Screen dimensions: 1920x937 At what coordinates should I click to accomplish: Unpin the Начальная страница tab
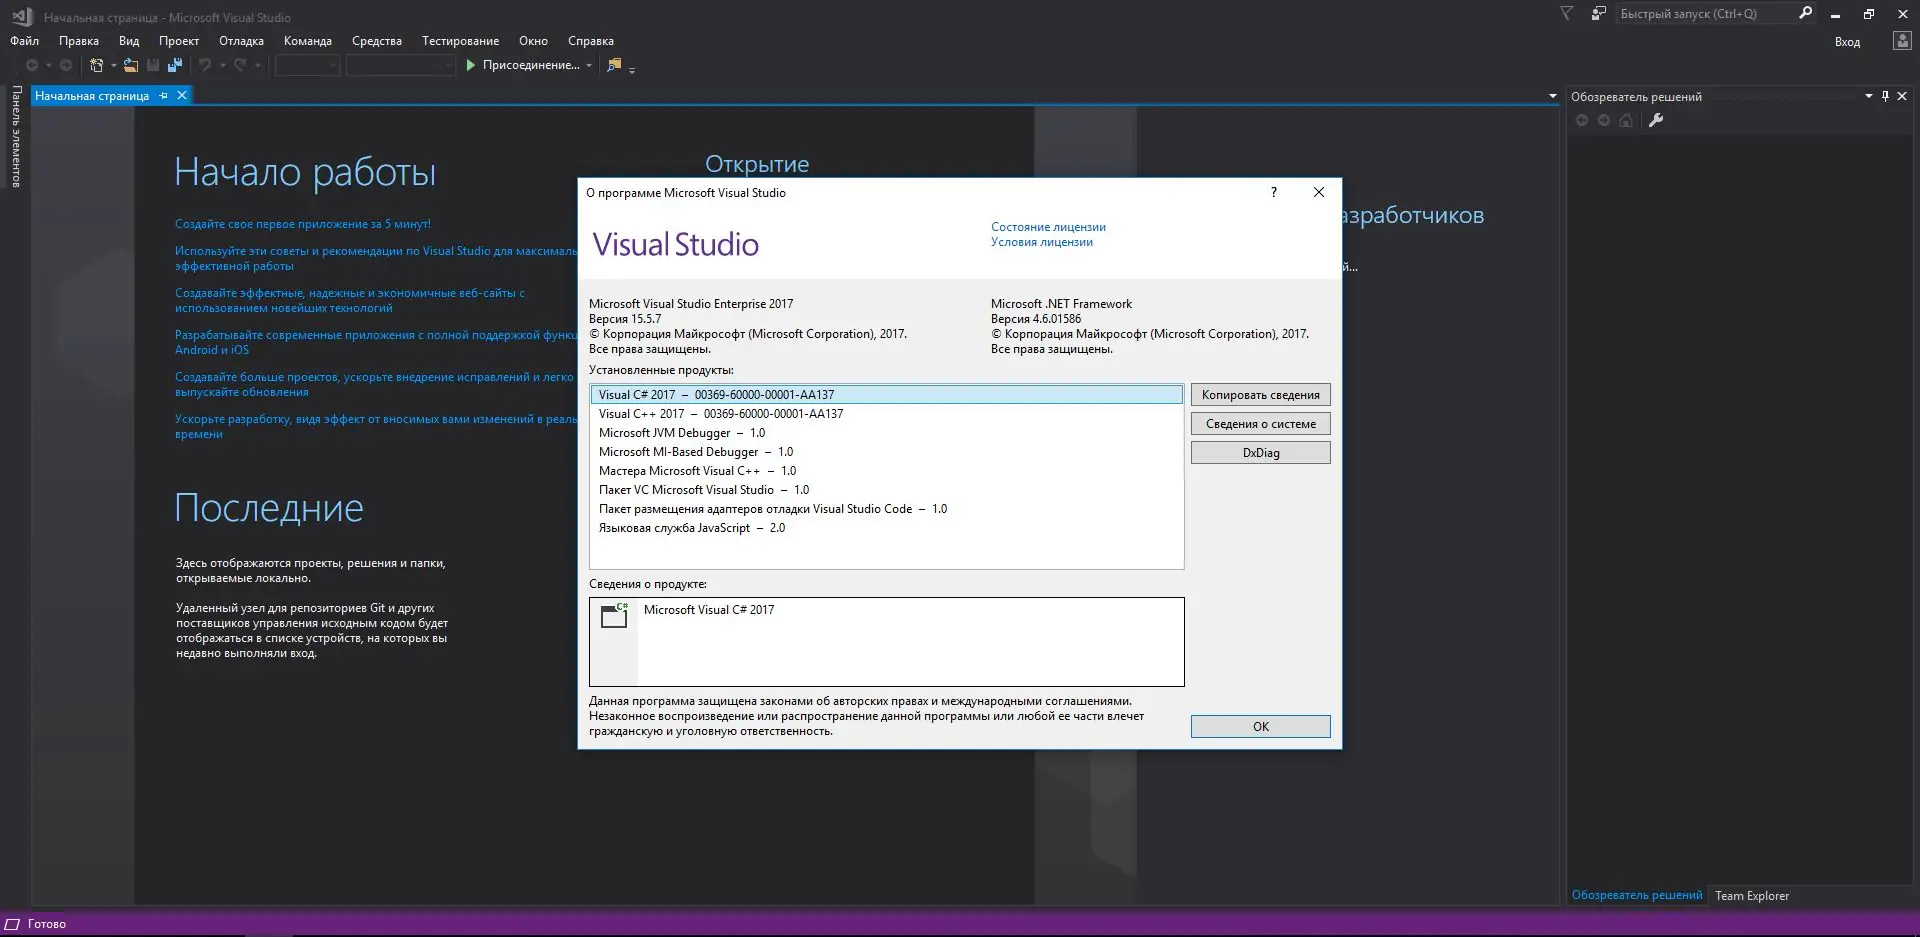coord(163,95)
